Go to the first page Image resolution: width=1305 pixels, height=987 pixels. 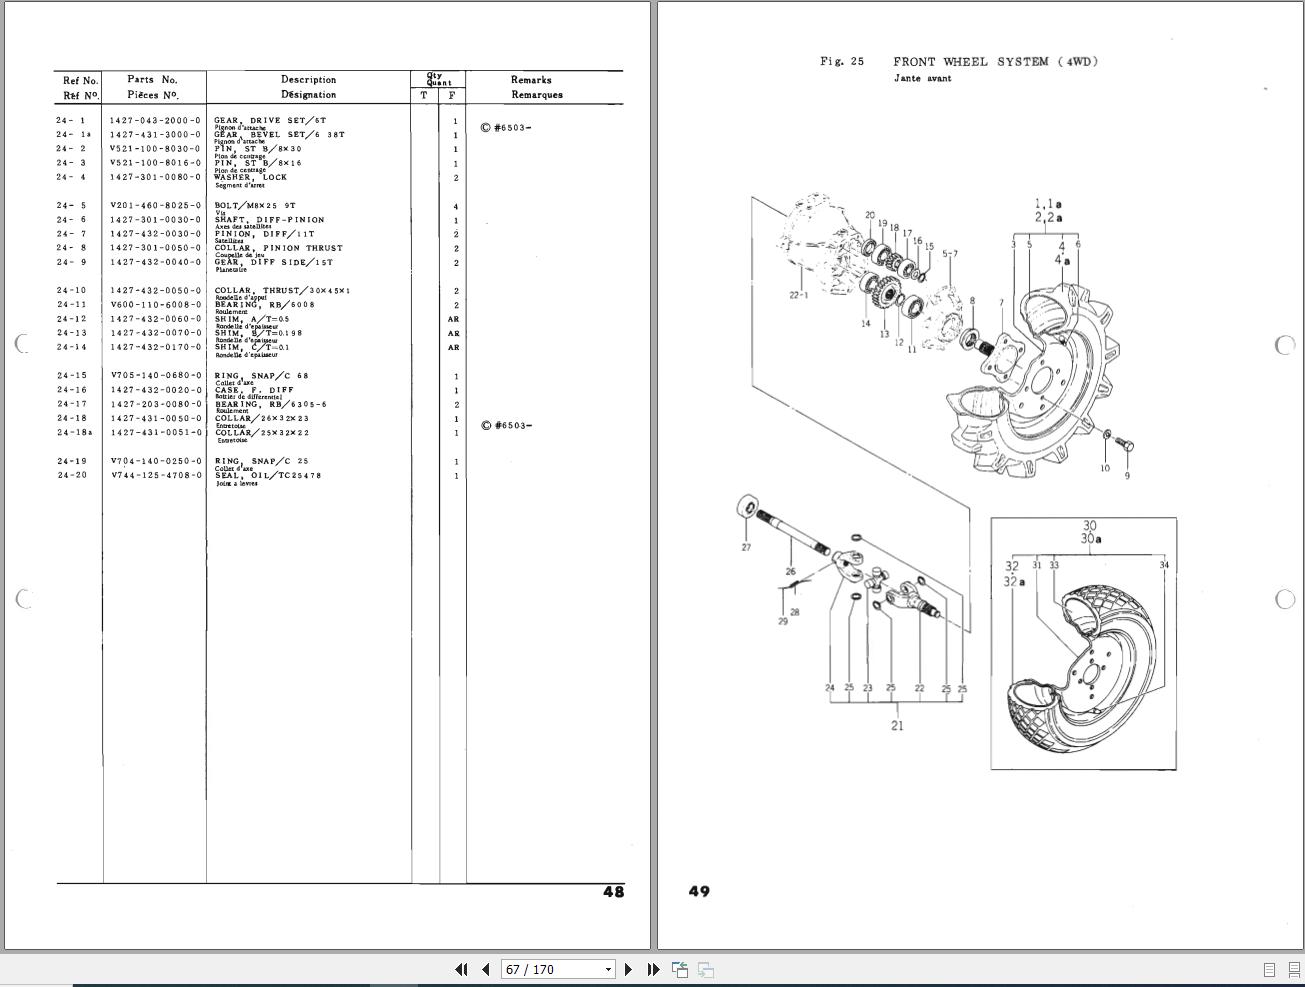461,969
